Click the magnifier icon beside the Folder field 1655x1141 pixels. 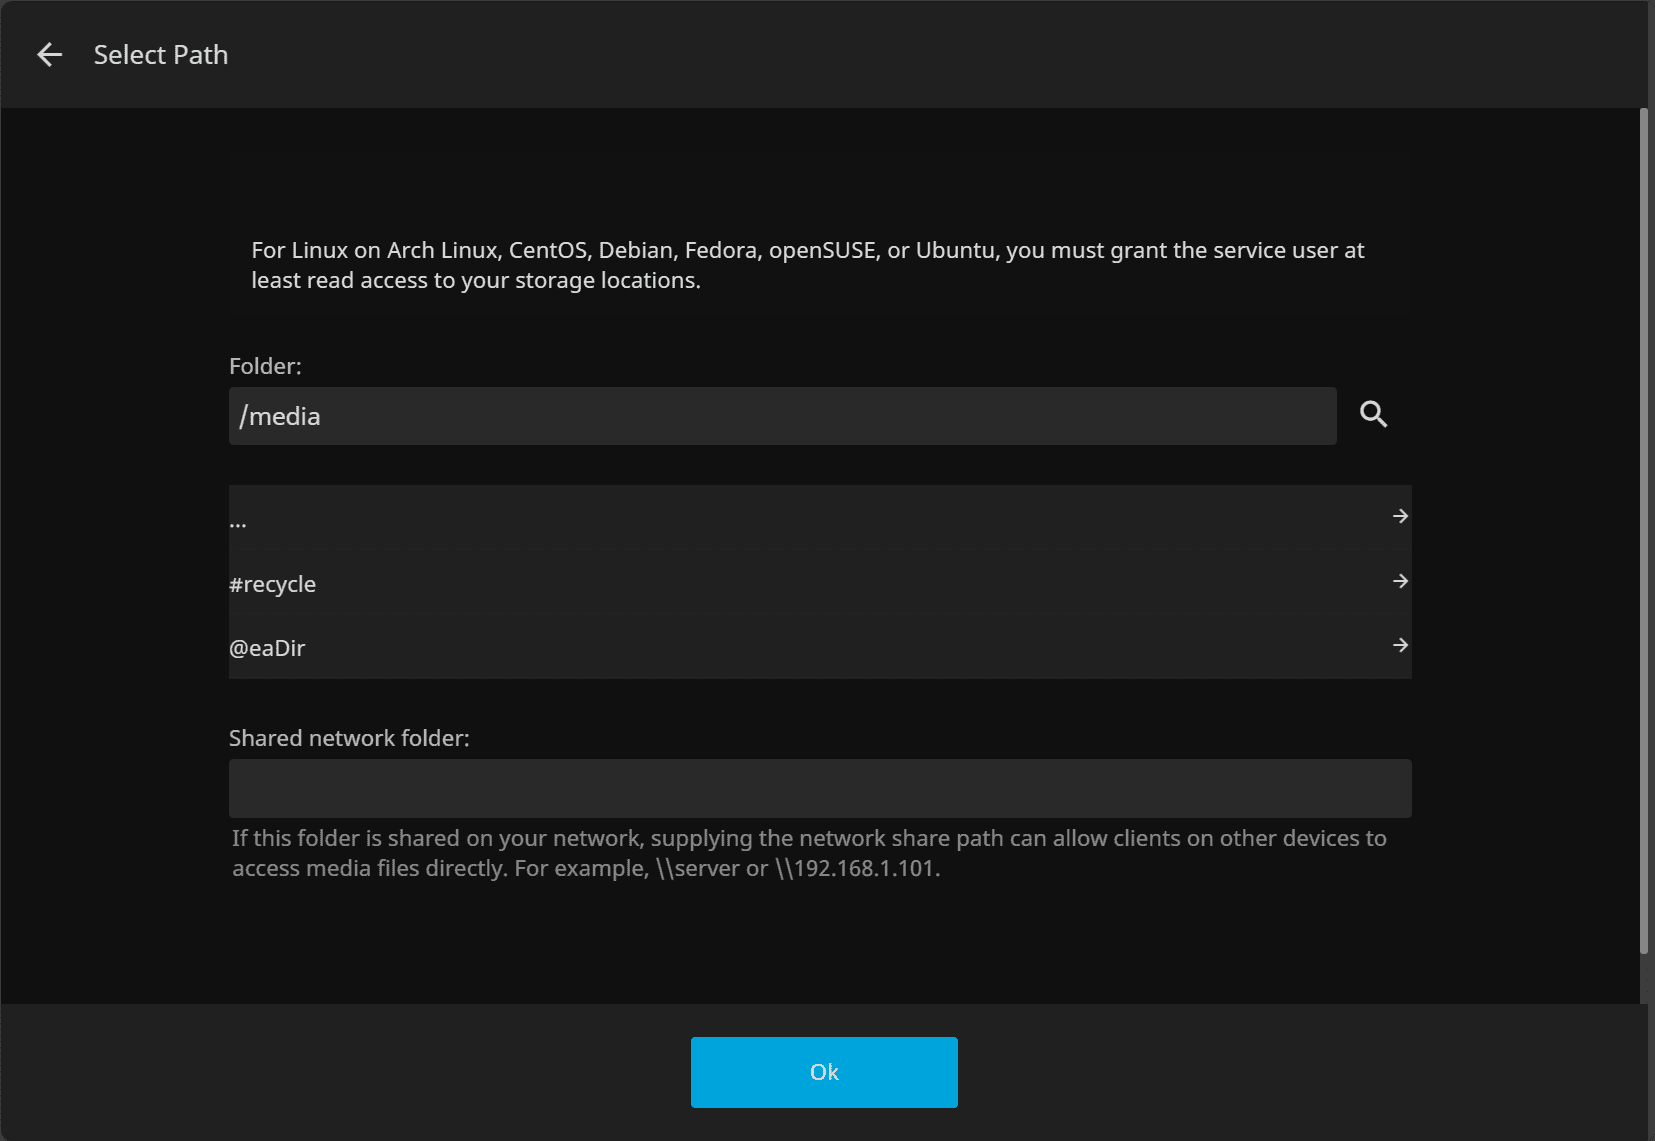[x=1373, y=415]
